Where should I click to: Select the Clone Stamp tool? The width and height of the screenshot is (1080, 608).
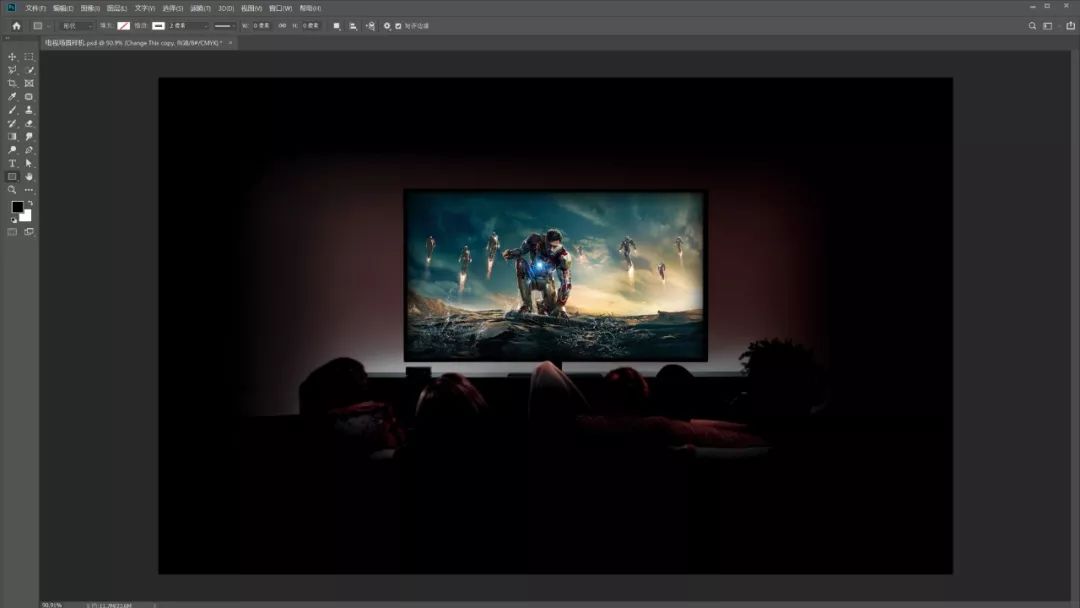coord(29,109)
